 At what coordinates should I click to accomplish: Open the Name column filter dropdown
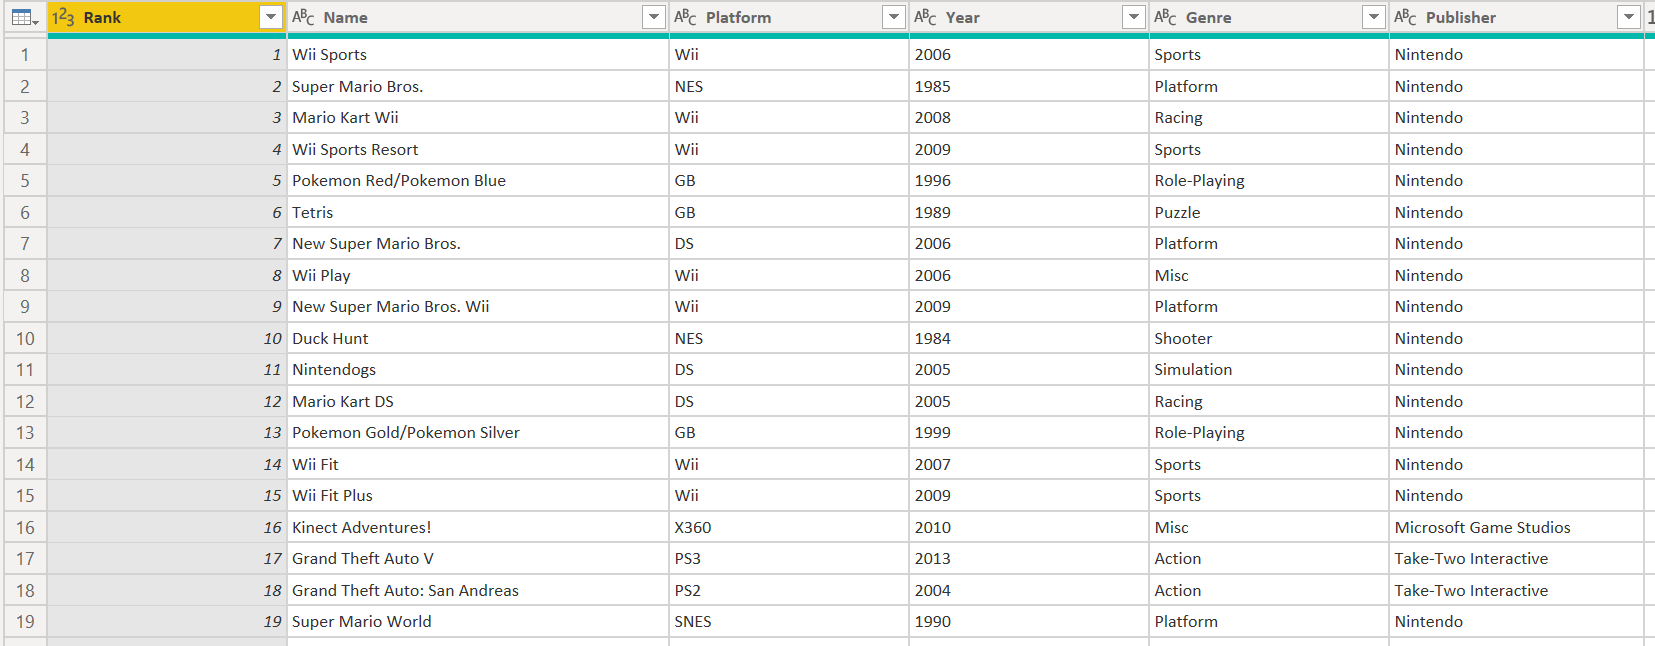(653, 18)
